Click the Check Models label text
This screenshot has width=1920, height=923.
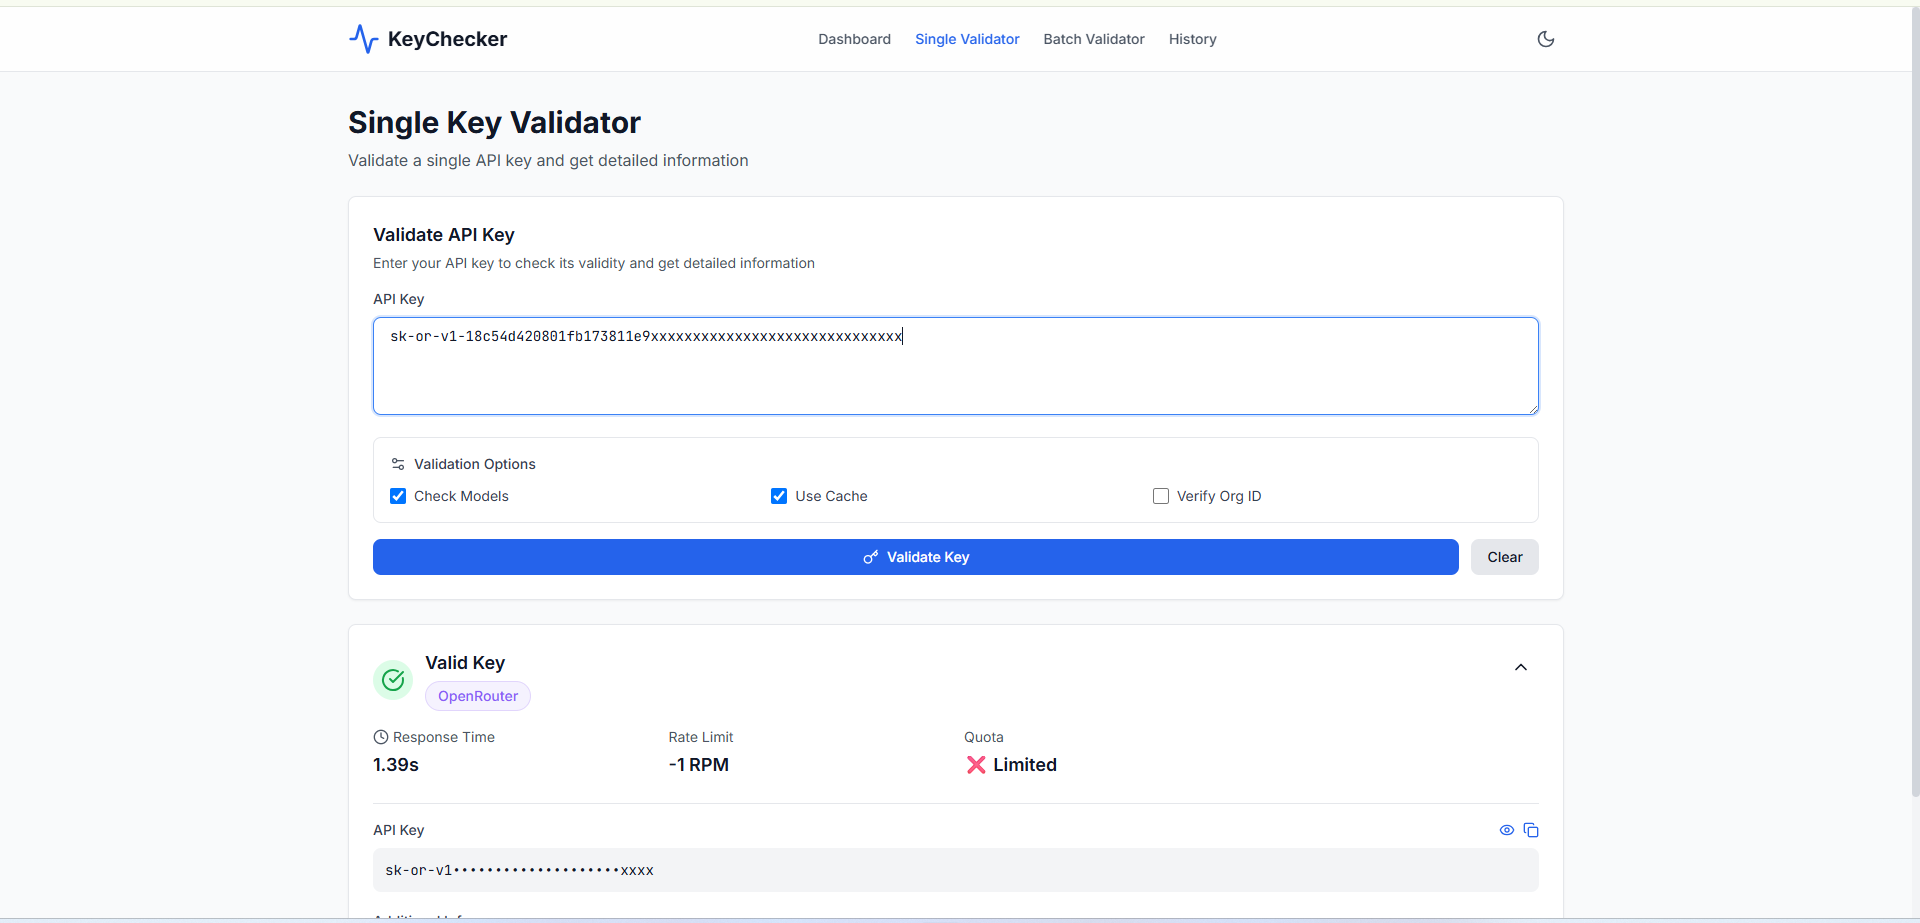[461, 496]
